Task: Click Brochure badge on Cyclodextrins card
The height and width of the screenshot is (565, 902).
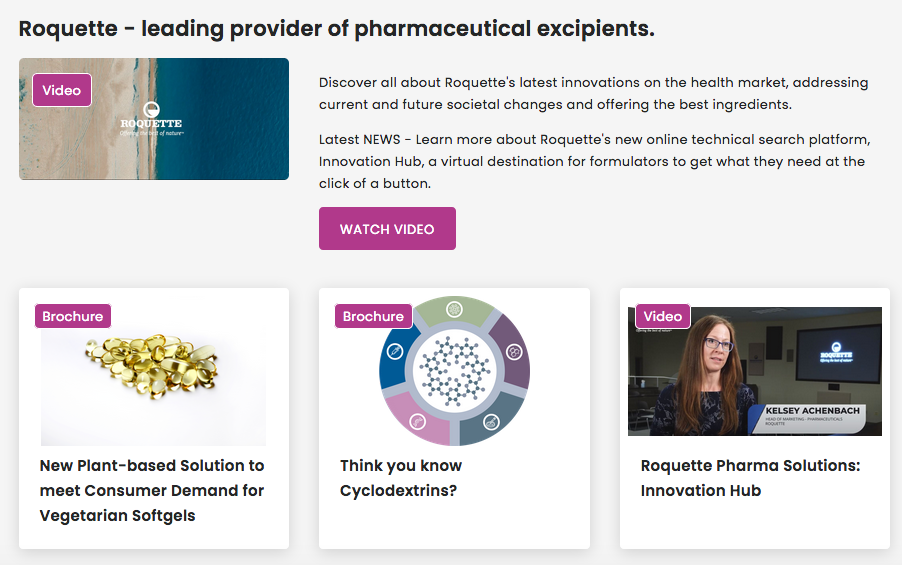Action: 373,316
